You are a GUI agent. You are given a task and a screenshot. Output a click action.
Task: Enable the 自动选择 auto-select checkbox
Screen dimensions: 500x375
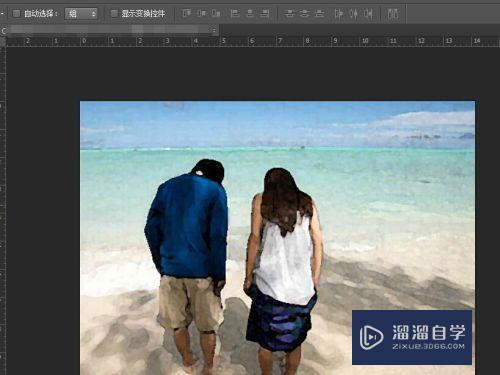point(16,14)
